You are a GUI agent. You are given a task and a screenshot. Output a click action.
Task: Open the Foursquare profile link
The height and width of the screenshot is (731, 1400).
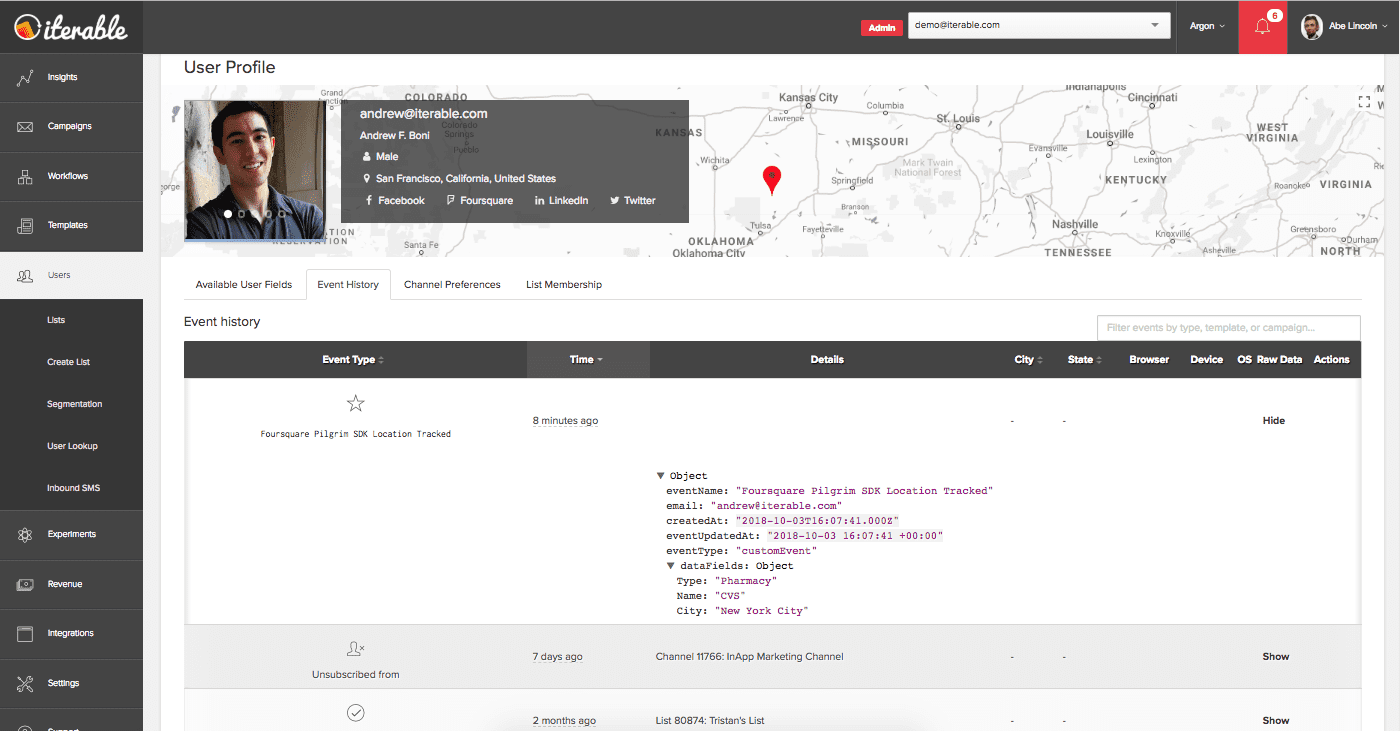pos(479,201)
